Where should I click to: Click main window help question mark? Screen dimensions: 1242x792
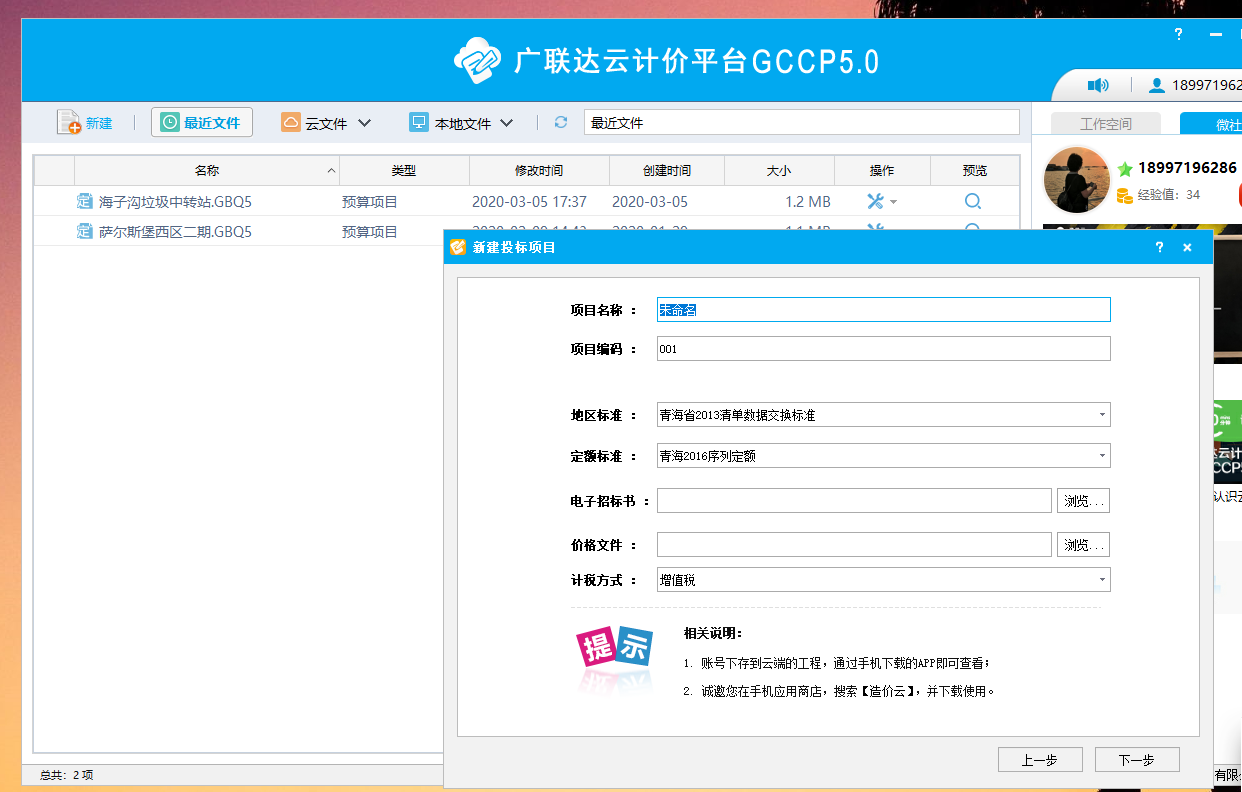pos(1179,33)
